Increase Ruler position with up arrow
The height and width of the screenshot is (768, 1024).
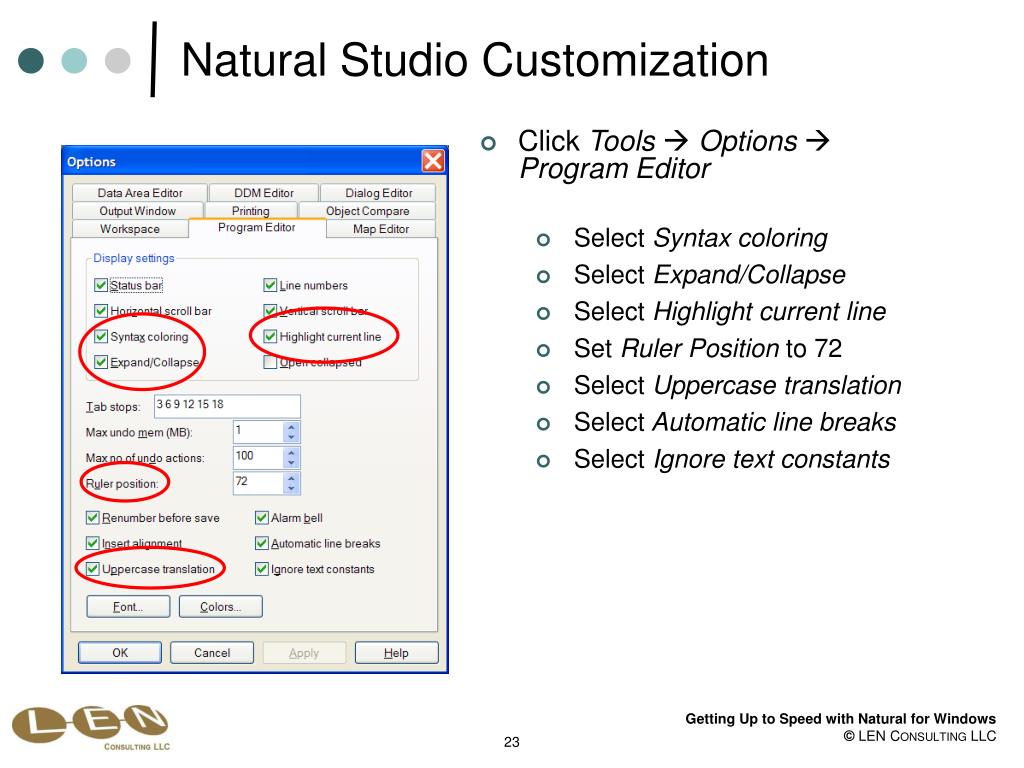click(x=291, y=477)
